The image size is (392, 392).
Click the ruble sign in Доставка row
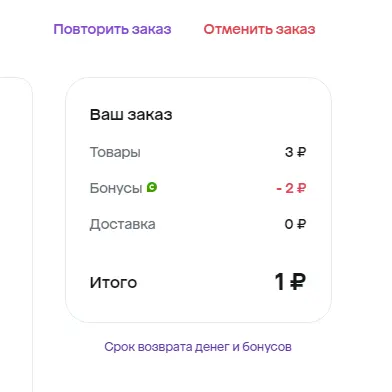click(x=301, y=224)
